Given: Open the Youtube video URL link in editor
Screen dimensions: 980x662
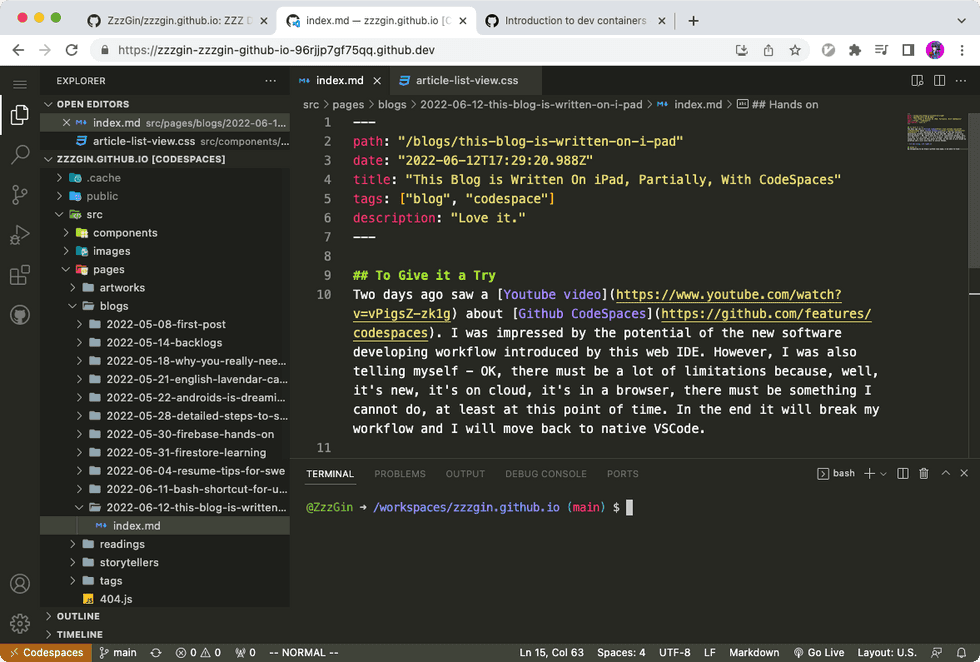Looking at the screenshot, I should coord(729,294).
